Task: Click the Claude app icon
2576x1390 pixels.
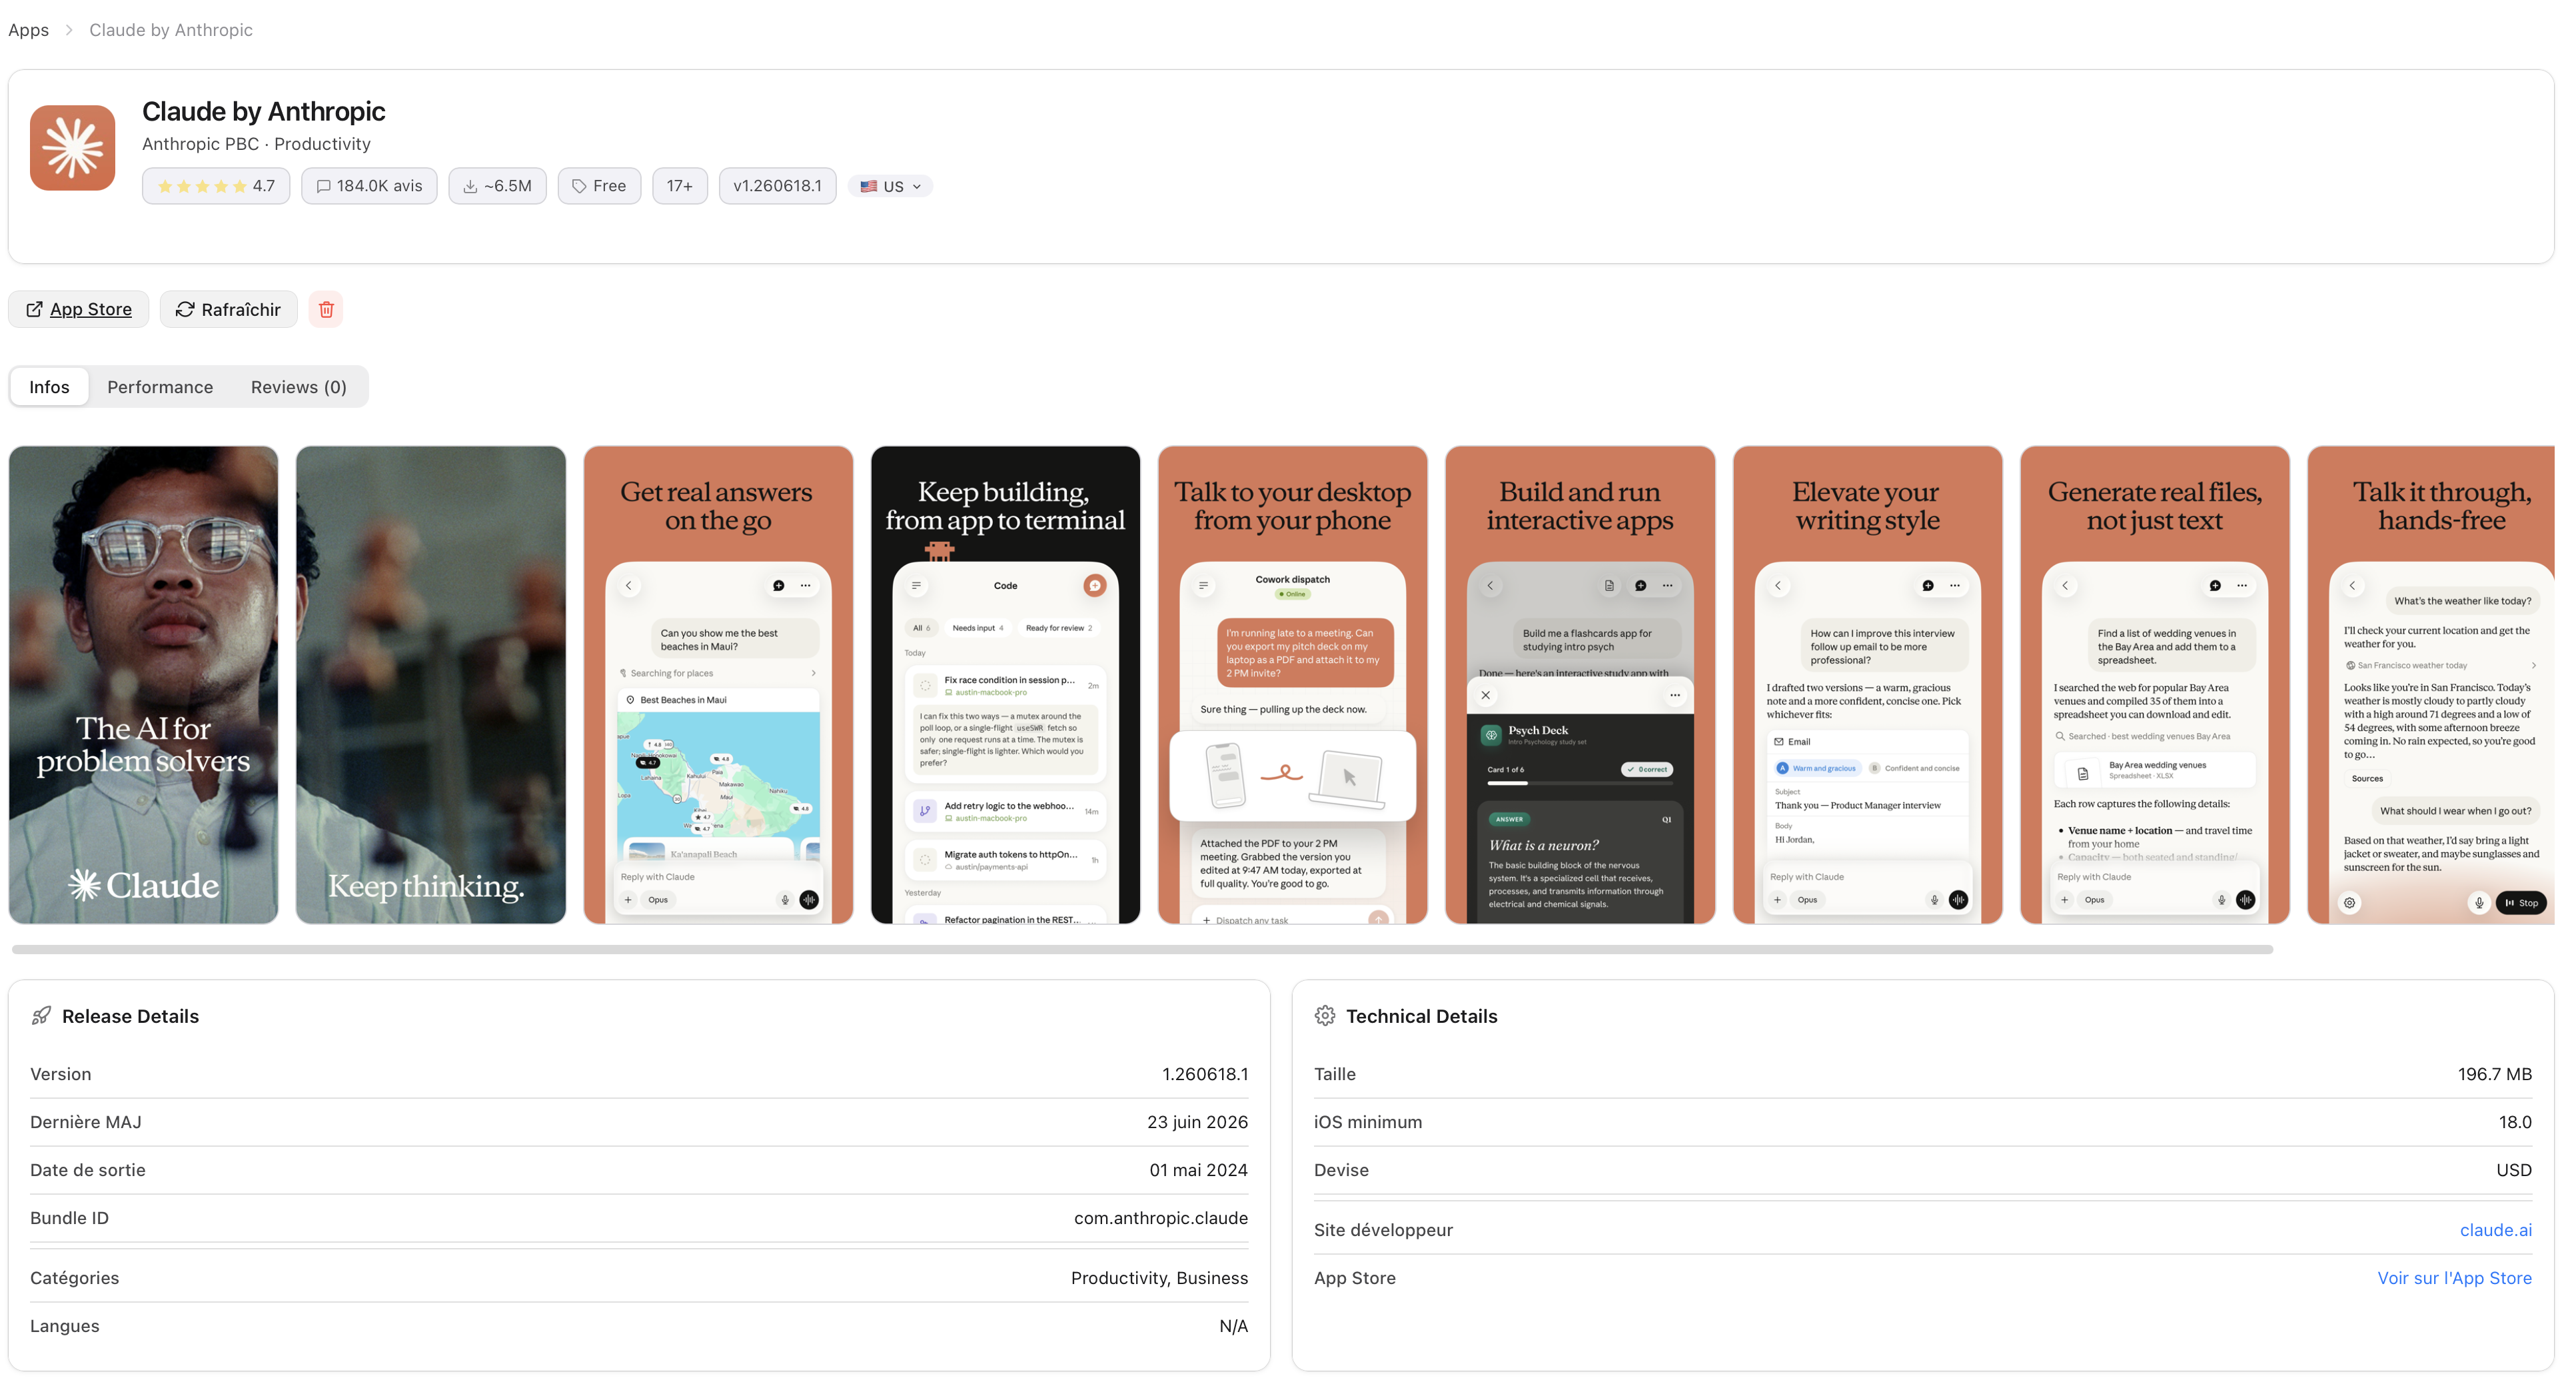Action: [x=73, y=148]
